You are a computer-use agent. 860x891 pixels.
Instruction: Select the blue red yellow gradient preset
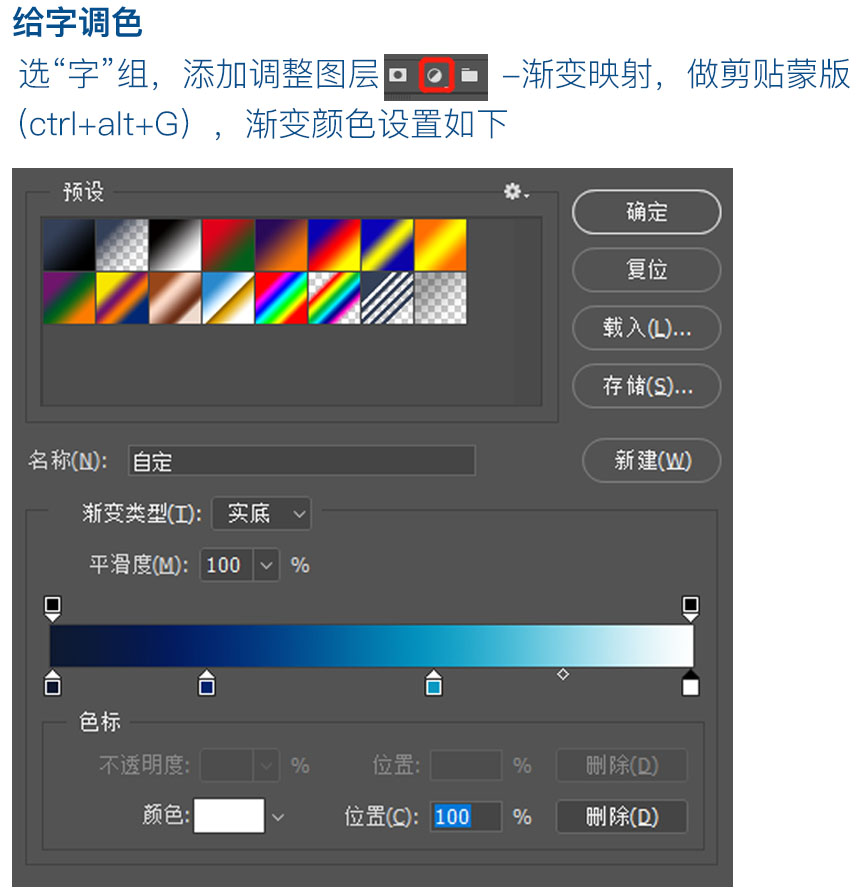[x=334, y=245]
